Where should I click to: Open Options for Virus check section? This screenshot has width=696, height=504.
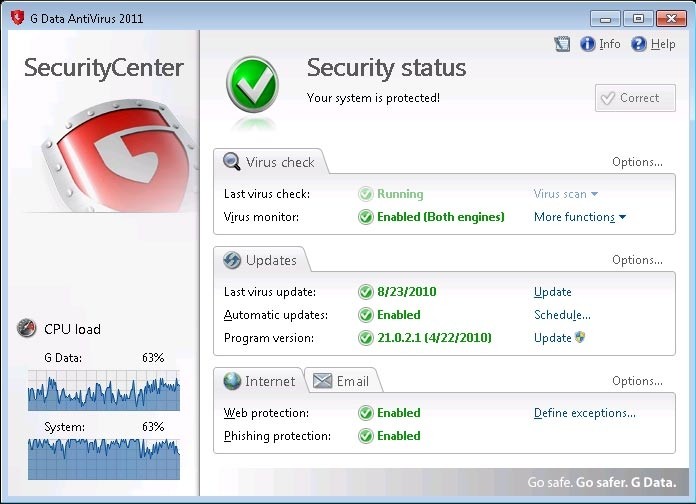point(637,162)
